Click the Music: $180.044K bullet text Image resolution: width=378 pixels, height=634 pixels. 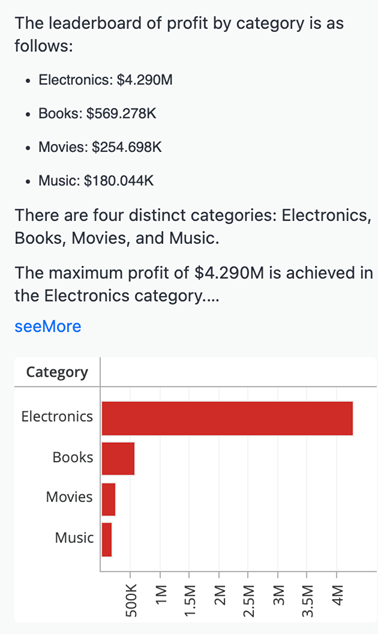point(96,180)
